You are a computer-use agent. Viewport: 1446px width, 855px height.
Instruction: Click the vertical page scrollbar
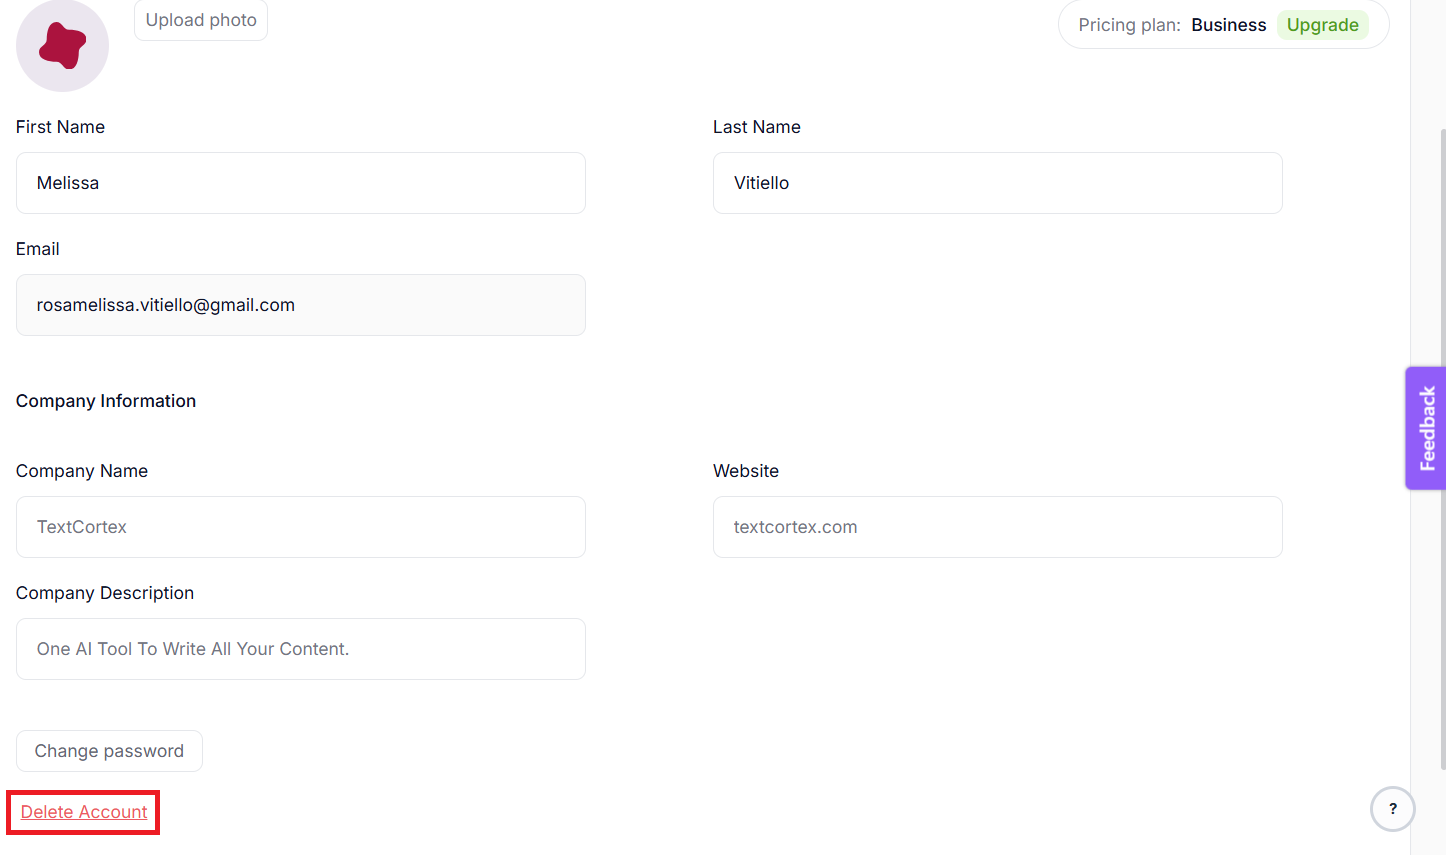(1441, 450)
